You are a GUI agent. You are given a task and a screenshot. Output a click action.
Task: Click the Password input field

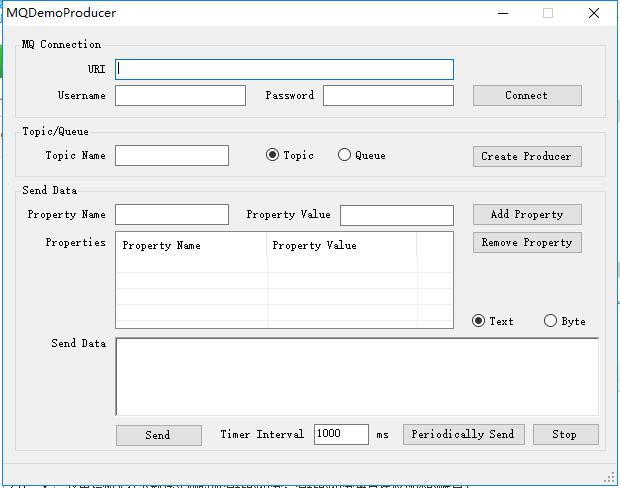388,96
